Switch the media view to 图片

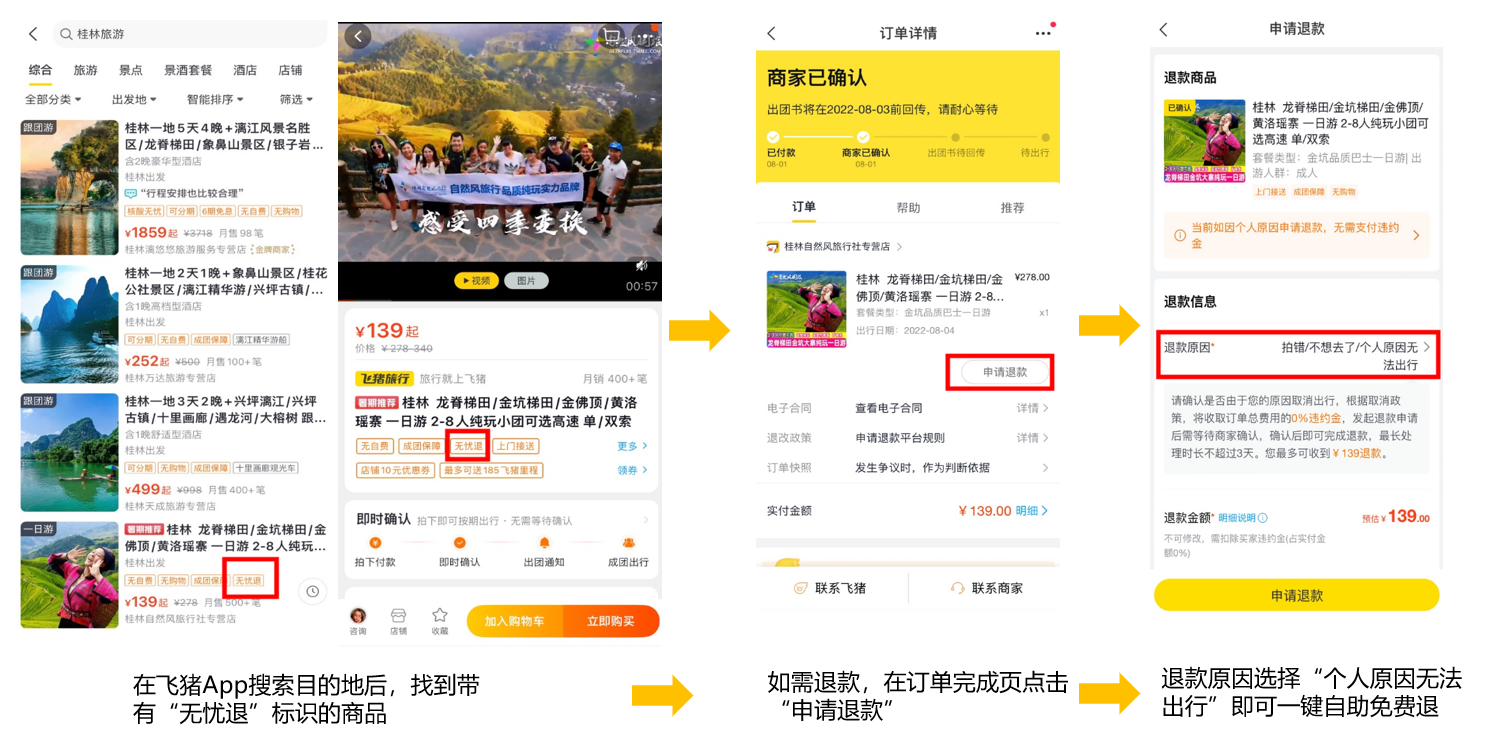coord(526,281)
